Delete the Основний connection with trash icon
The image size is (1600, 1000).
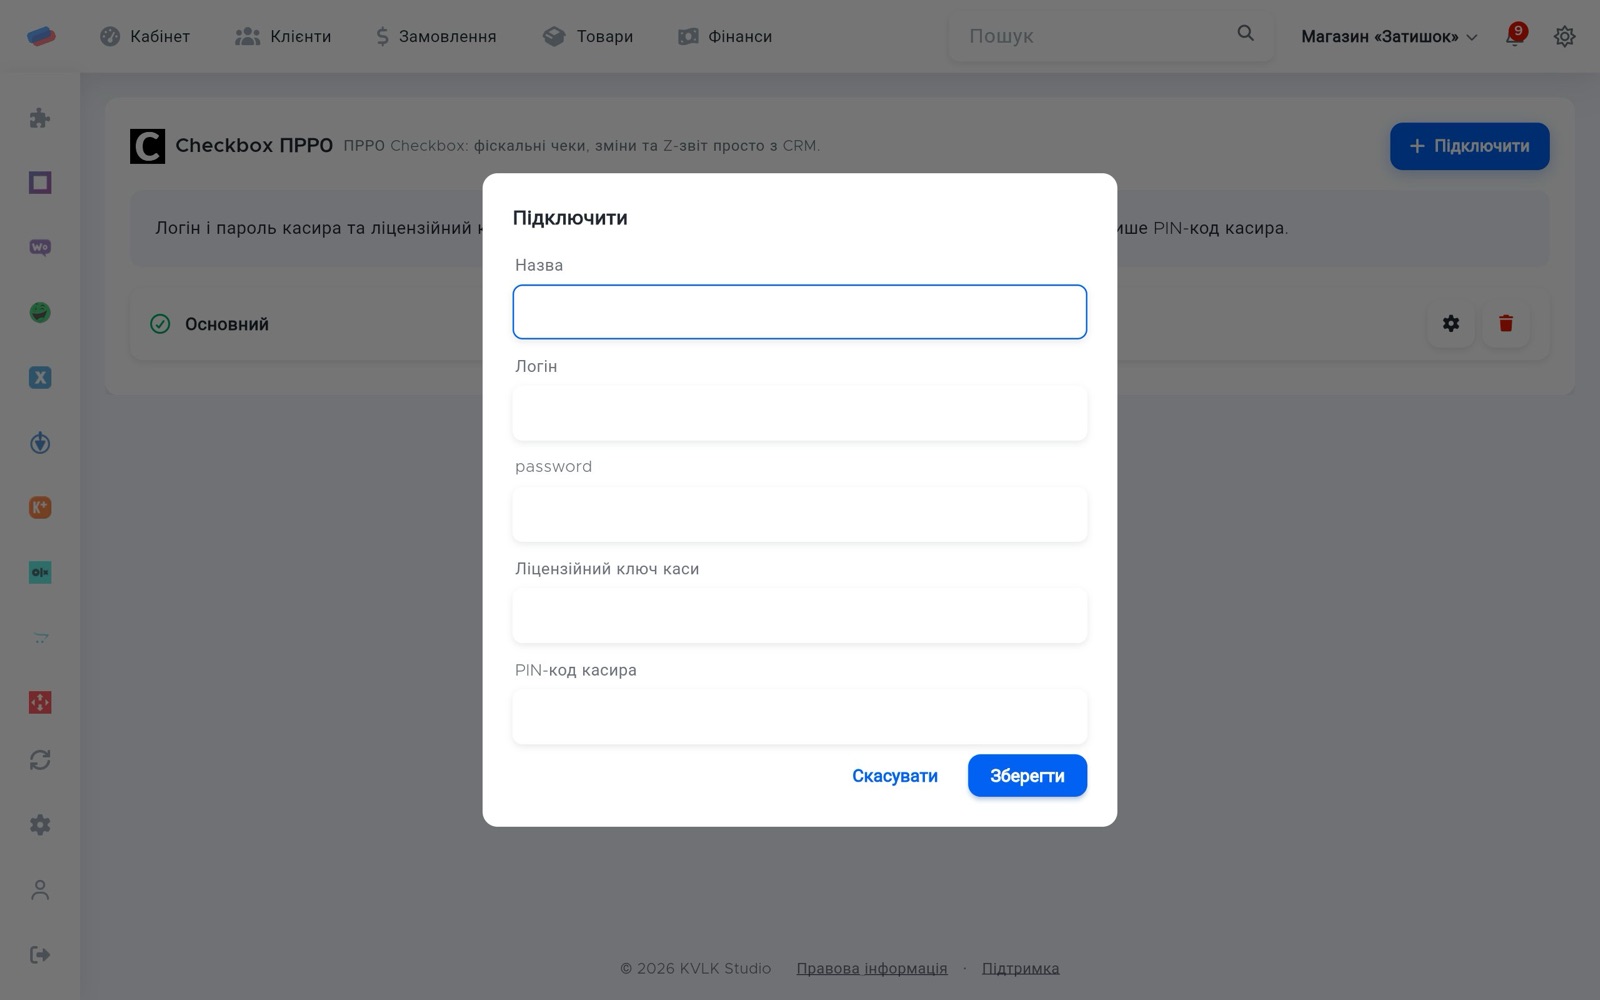click(1506, 324)
